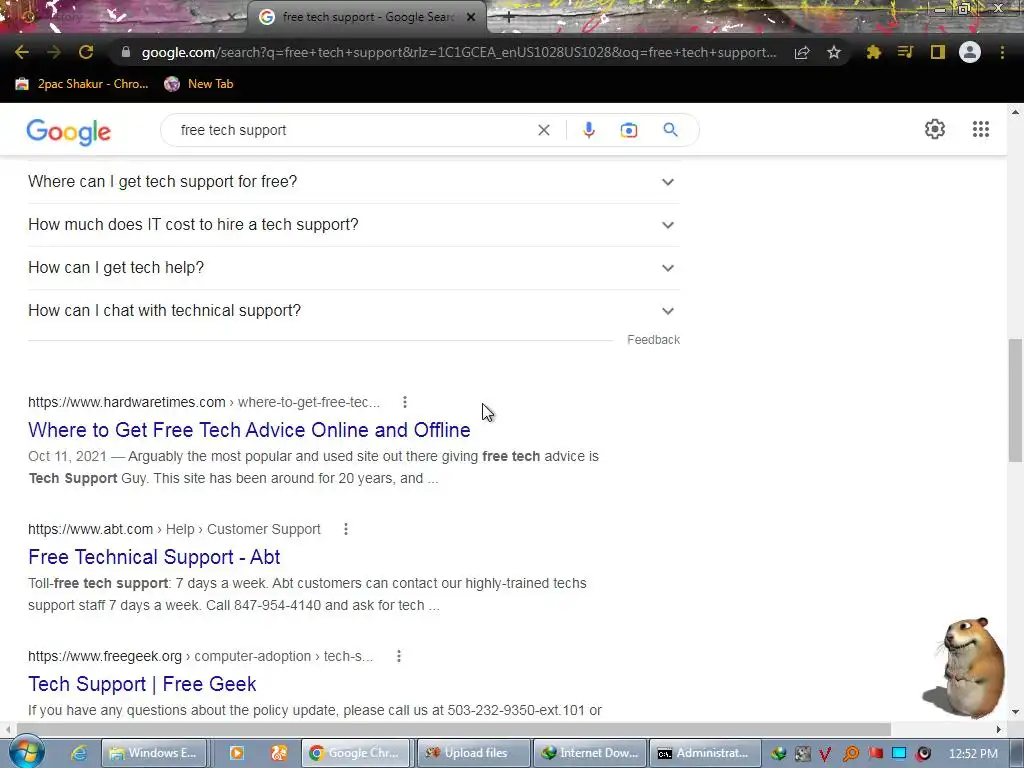
Task: Click the vertical scrollbar thumb
Action: (1015, 400)
